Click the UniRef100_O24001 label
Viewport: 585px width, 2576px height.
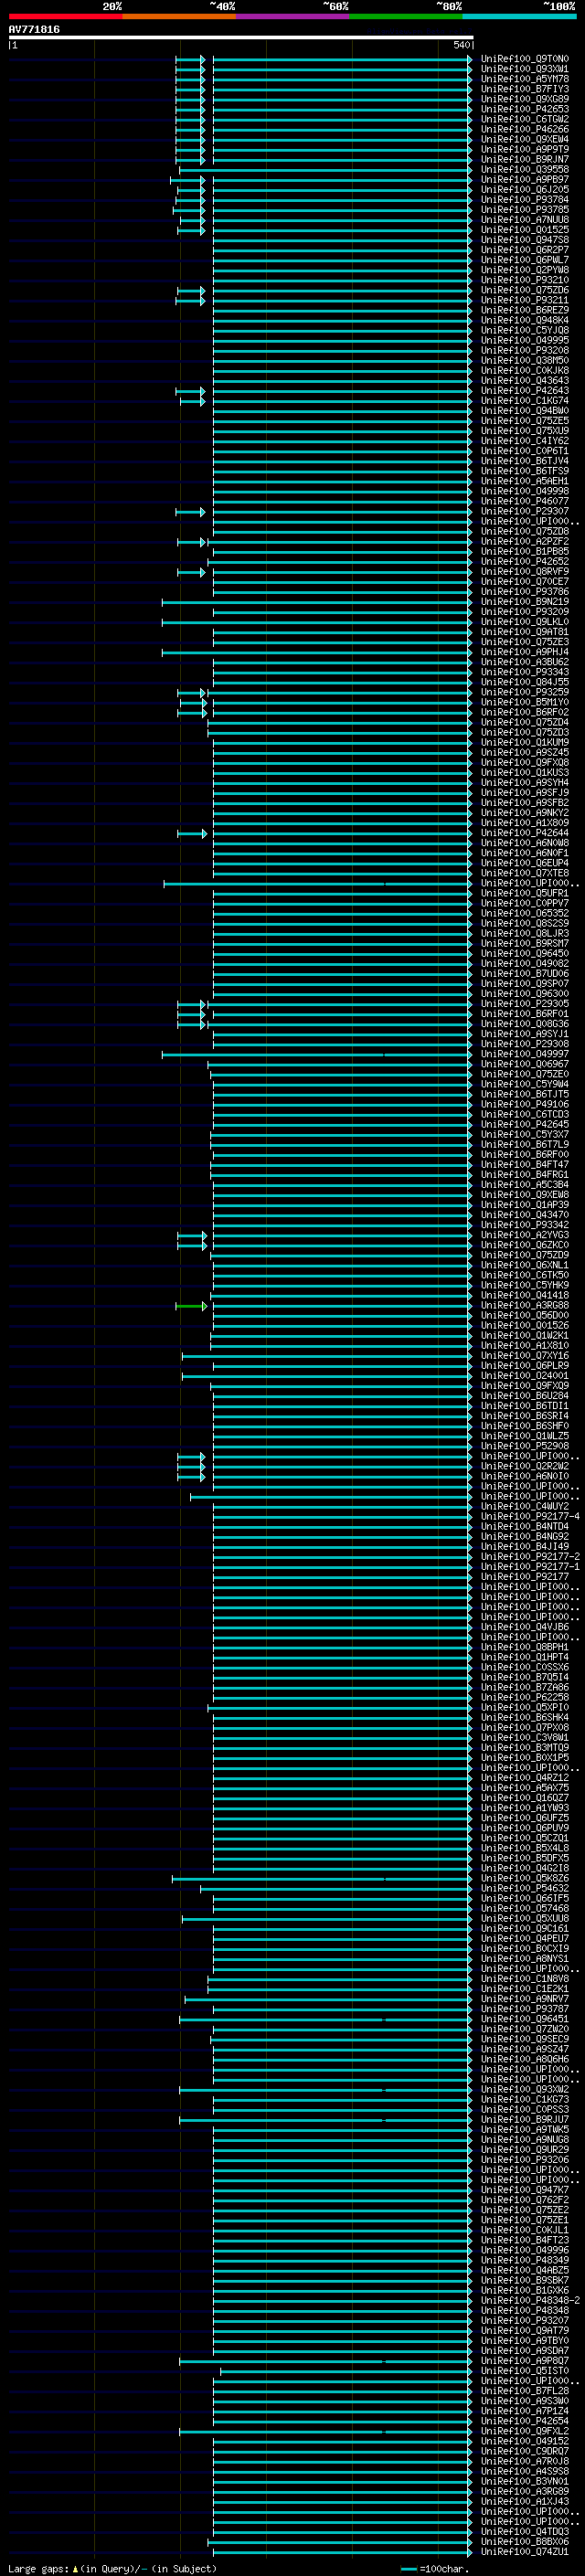click(524, 1375)
